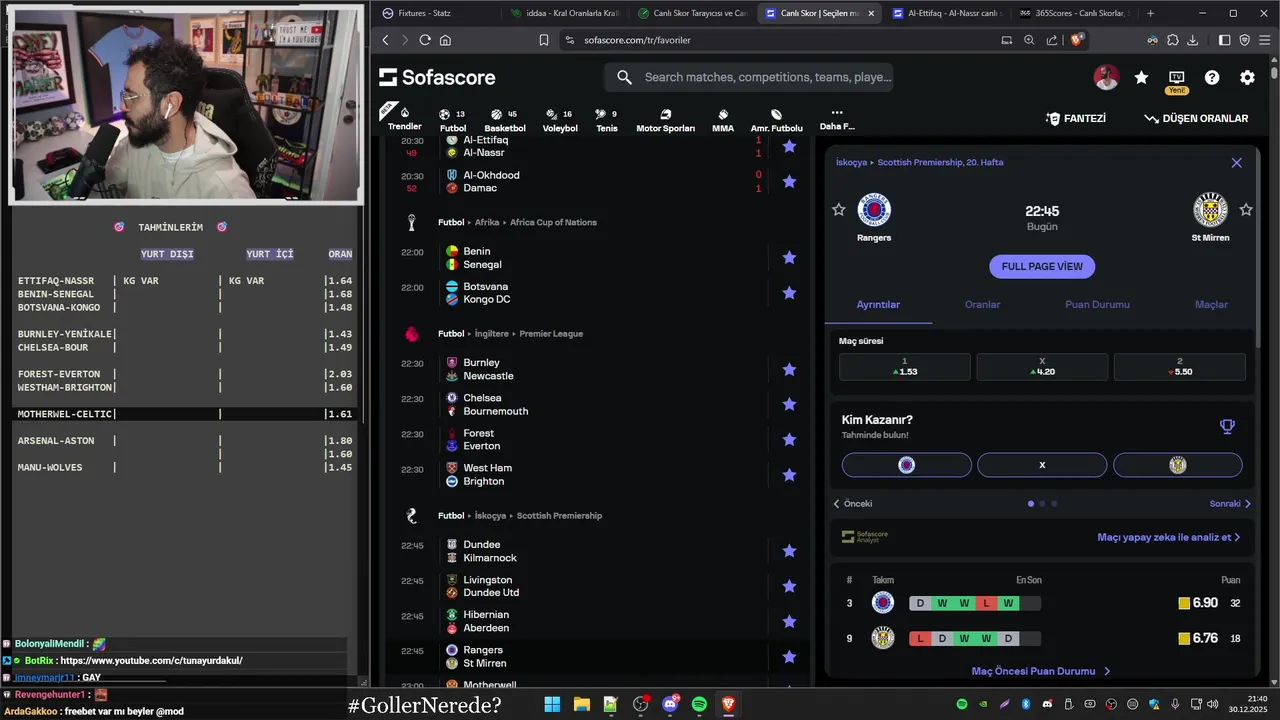Open the browser downloads icon

click(x=1192, y=40)
